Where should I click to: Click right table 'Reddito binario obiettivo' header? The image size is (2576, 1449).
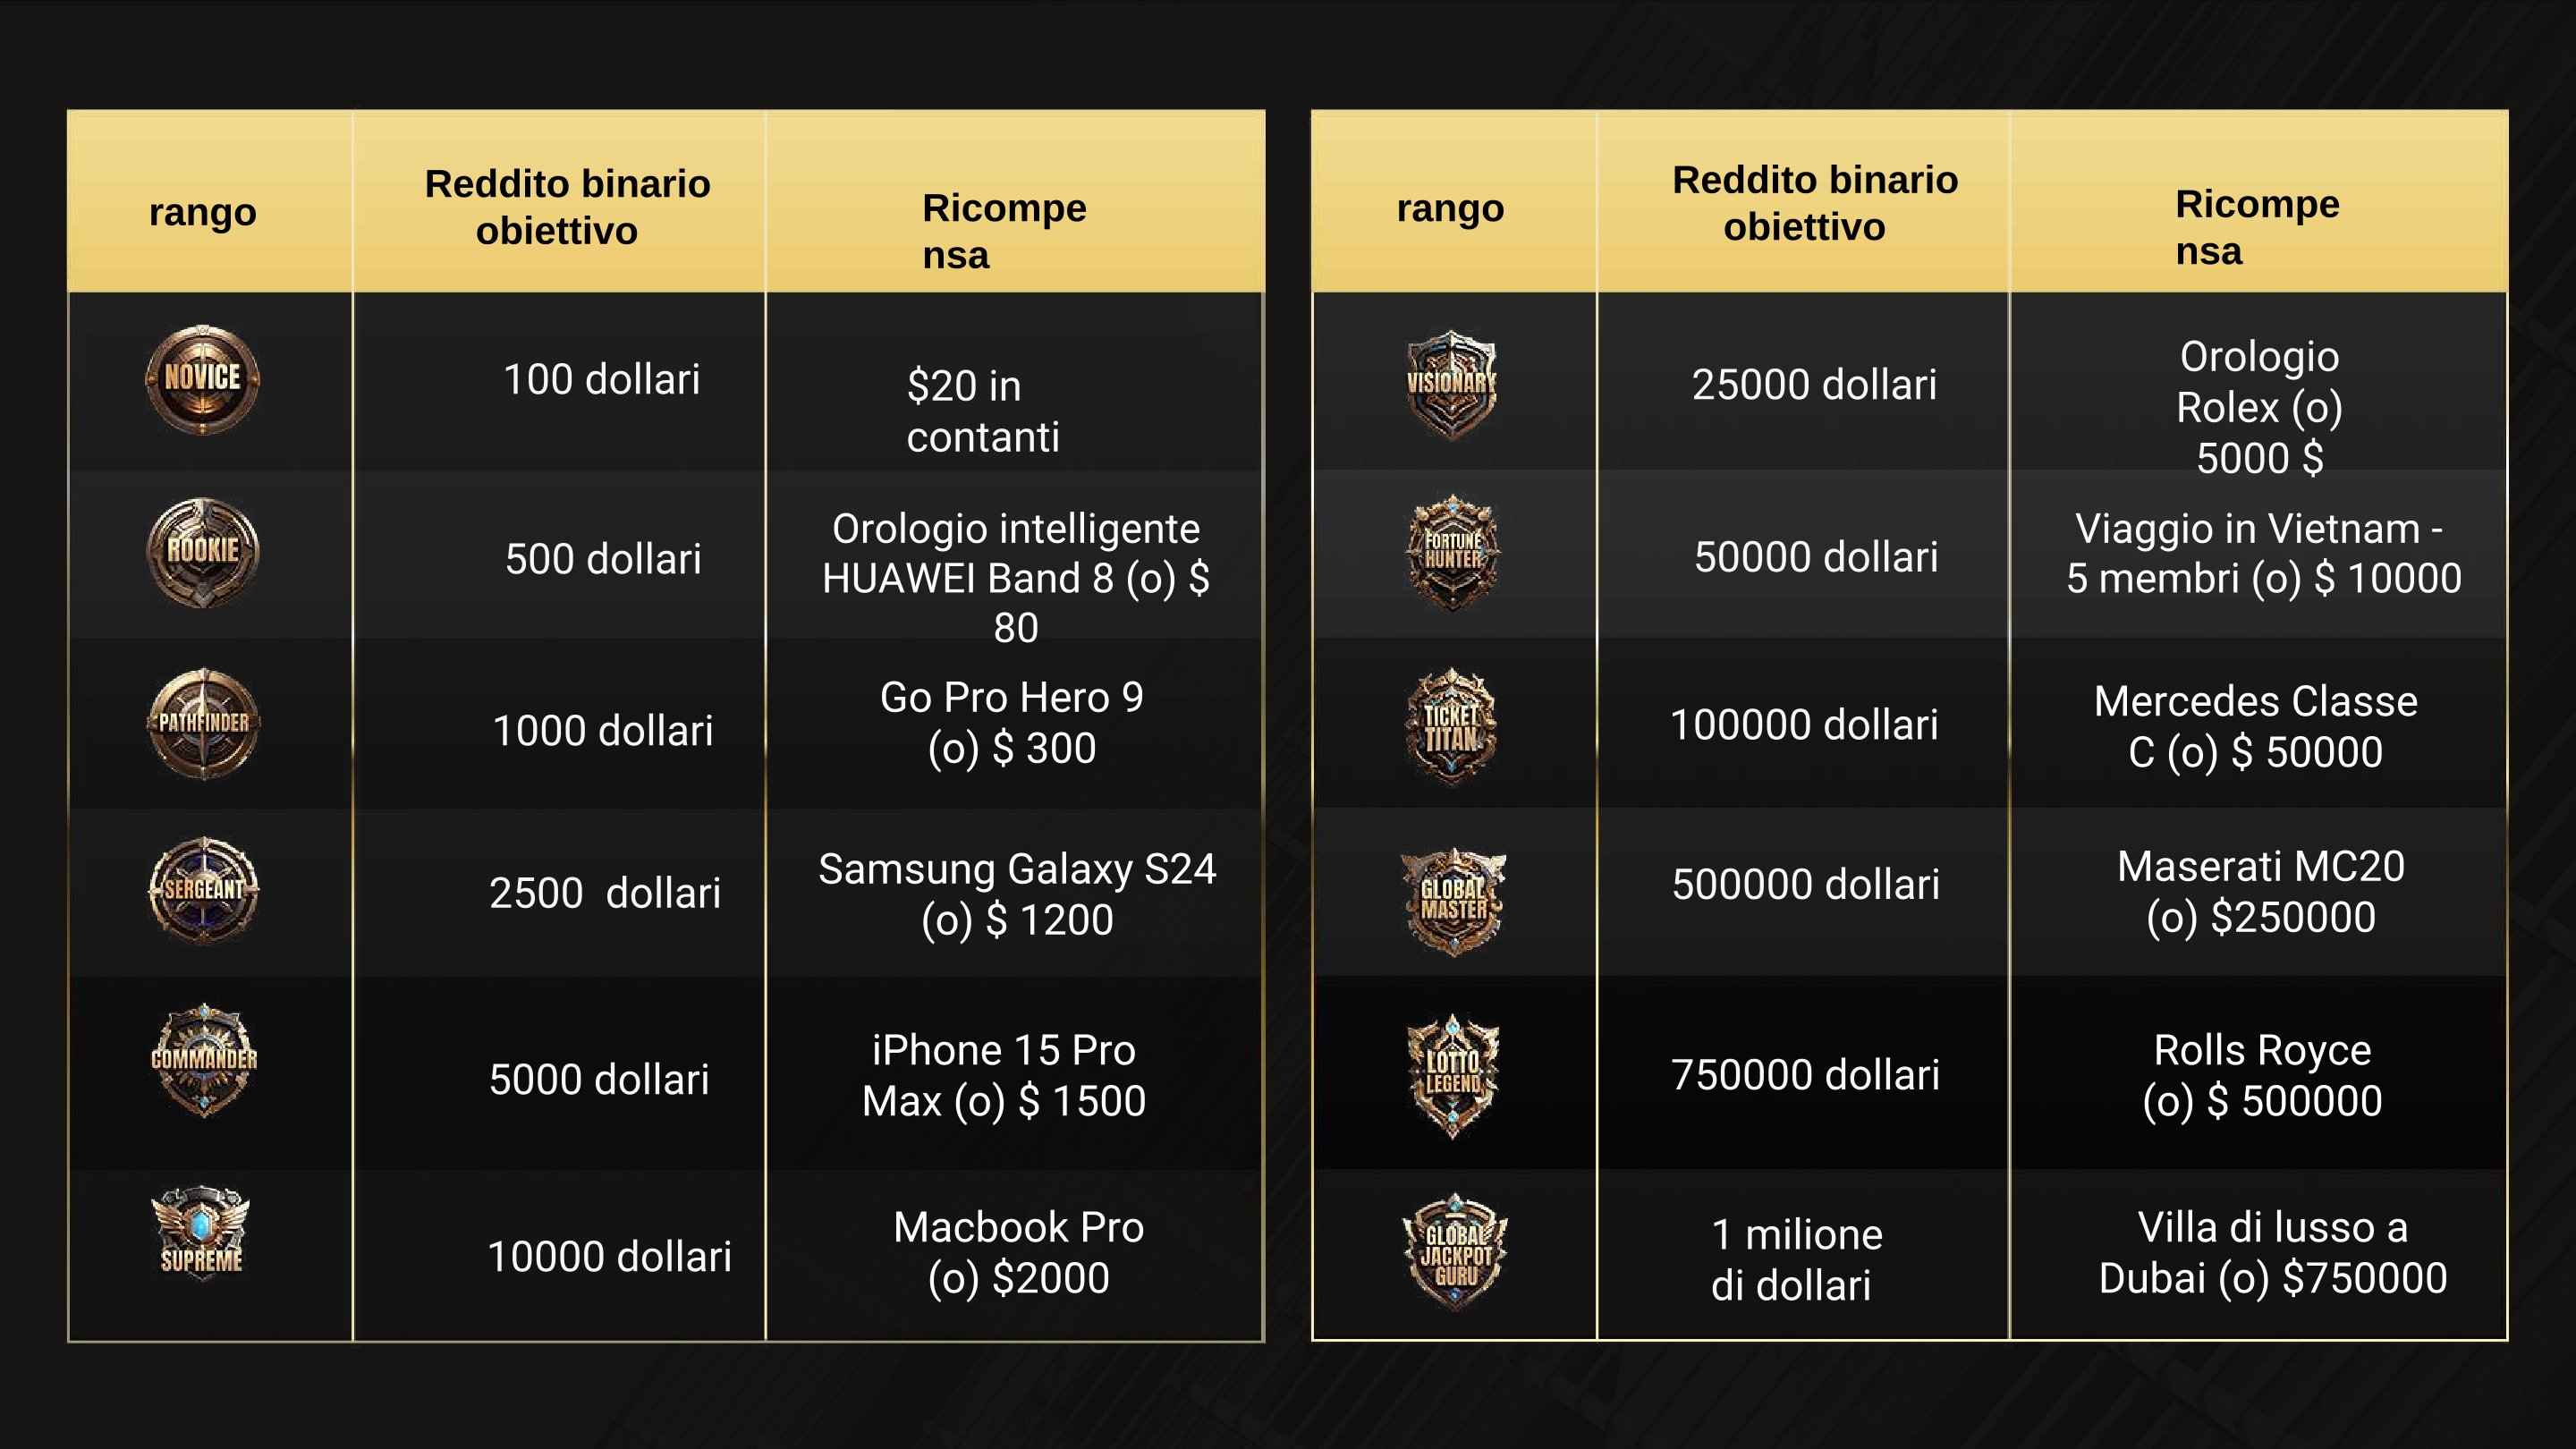[x=1803, y=201]
